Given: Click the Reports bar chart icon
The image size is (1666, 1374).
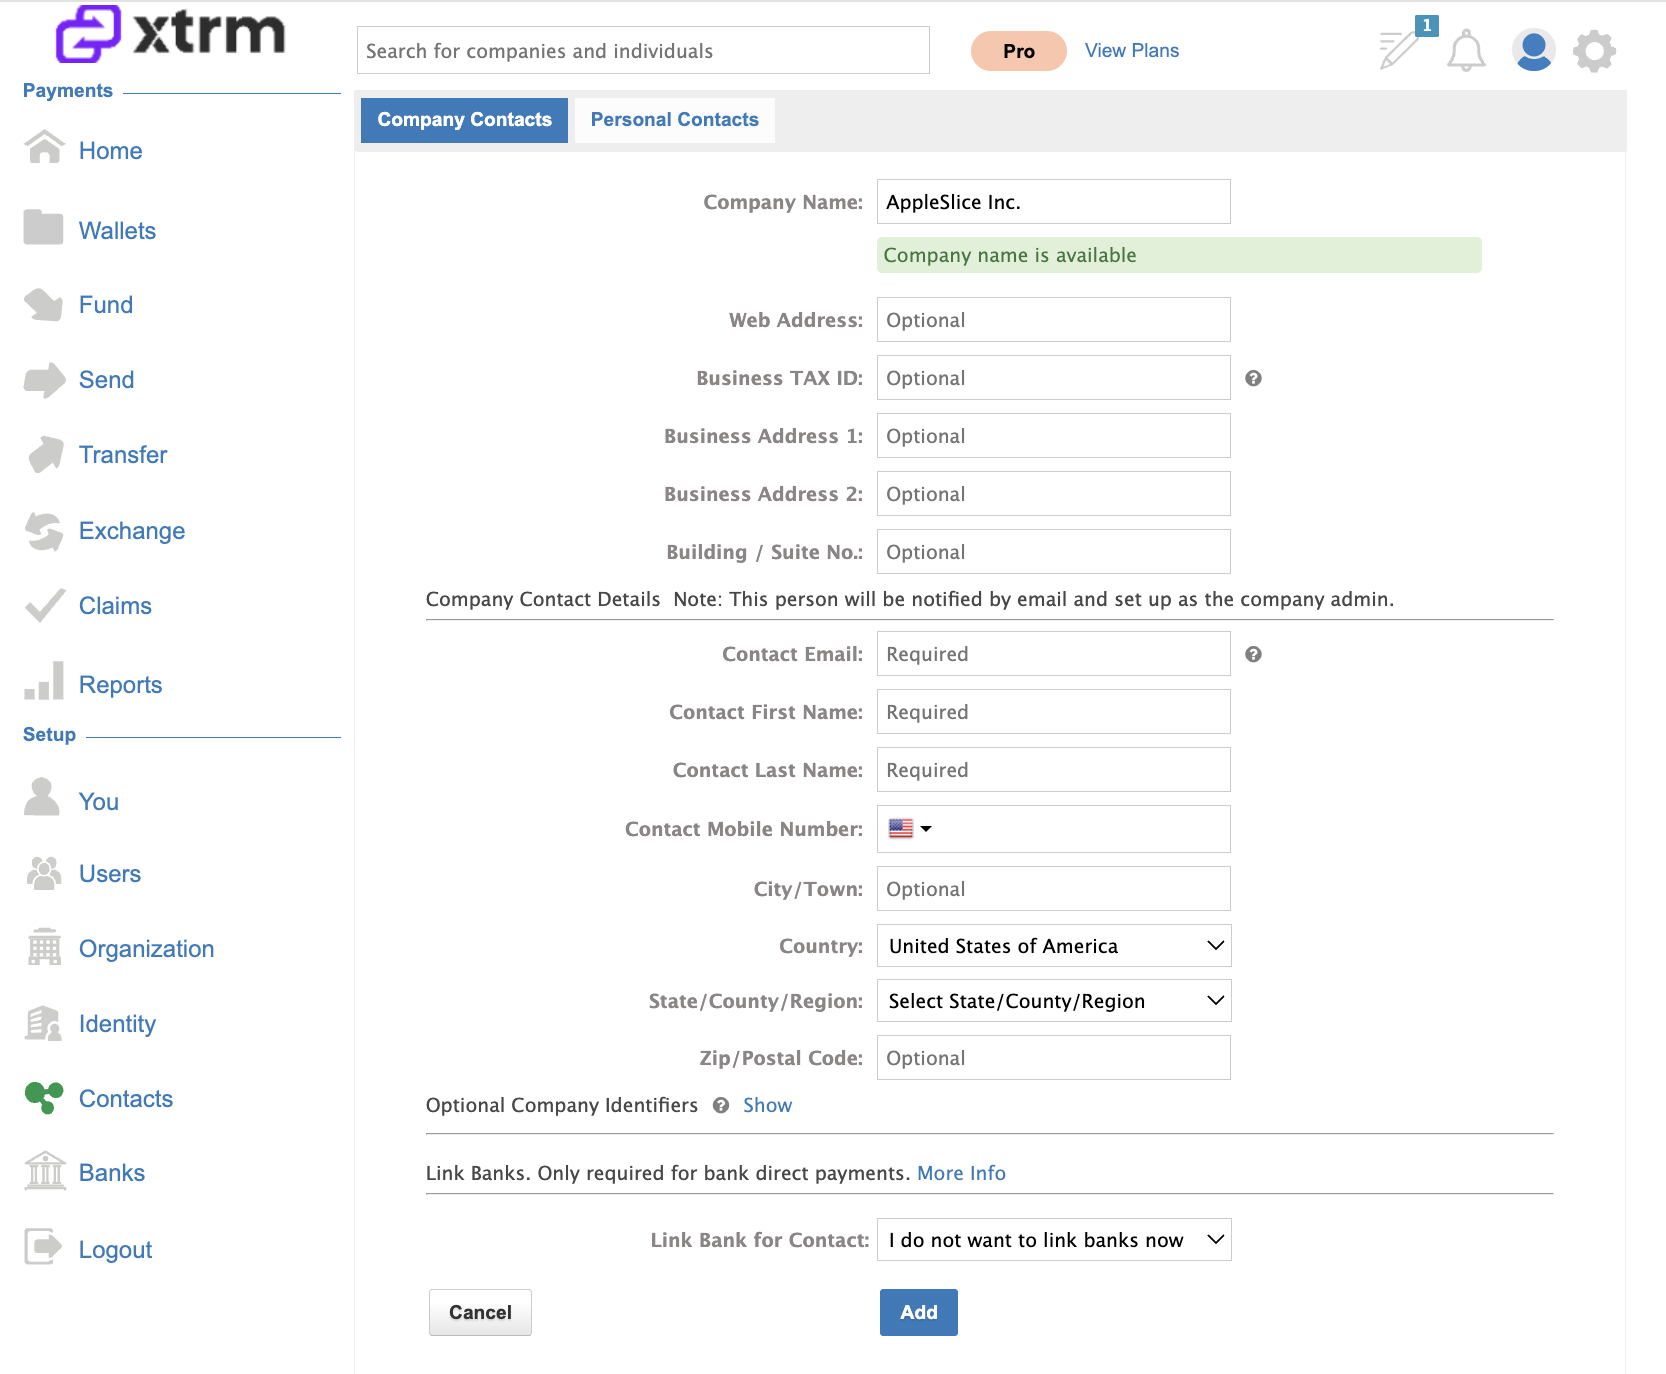Looking at the screenshot, I should tap(44, 681).
